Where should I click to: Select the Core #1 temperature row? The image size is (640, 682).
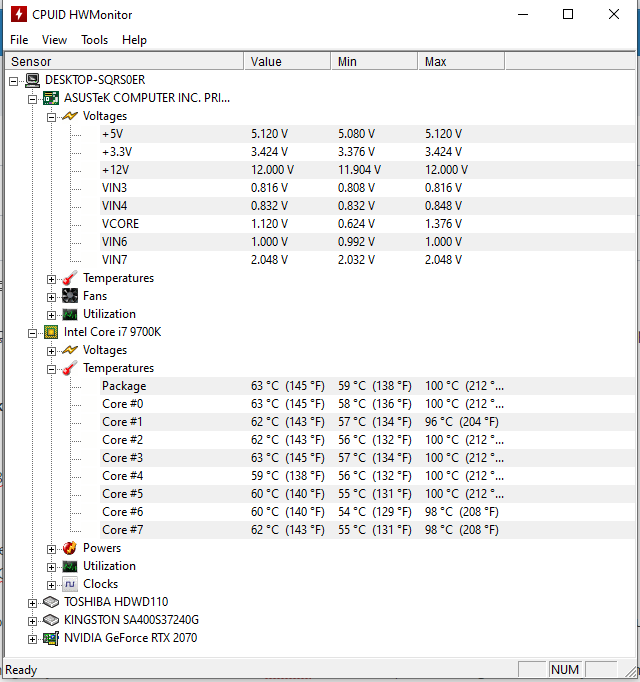point(367,422)
